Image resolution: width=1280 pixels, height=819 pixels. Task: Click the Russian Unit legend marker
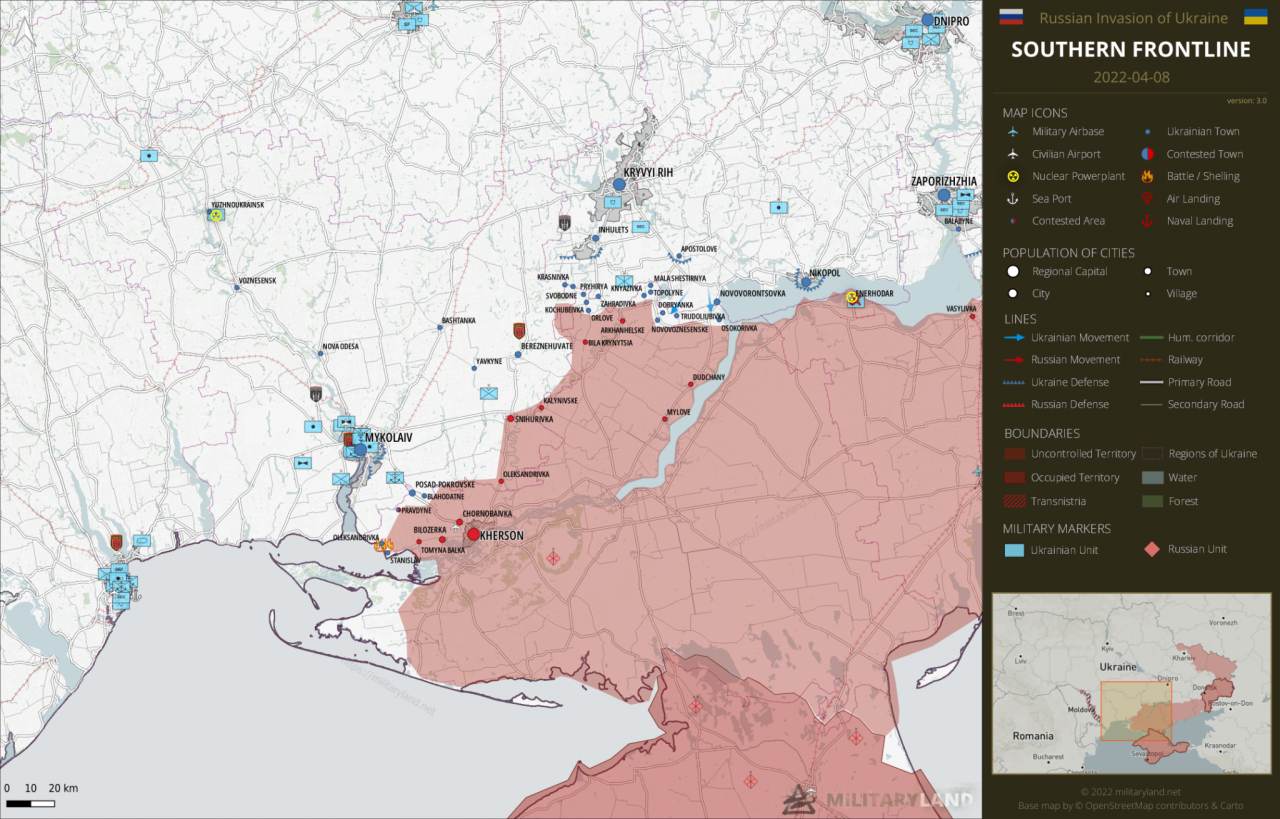tap(1151, 549)
